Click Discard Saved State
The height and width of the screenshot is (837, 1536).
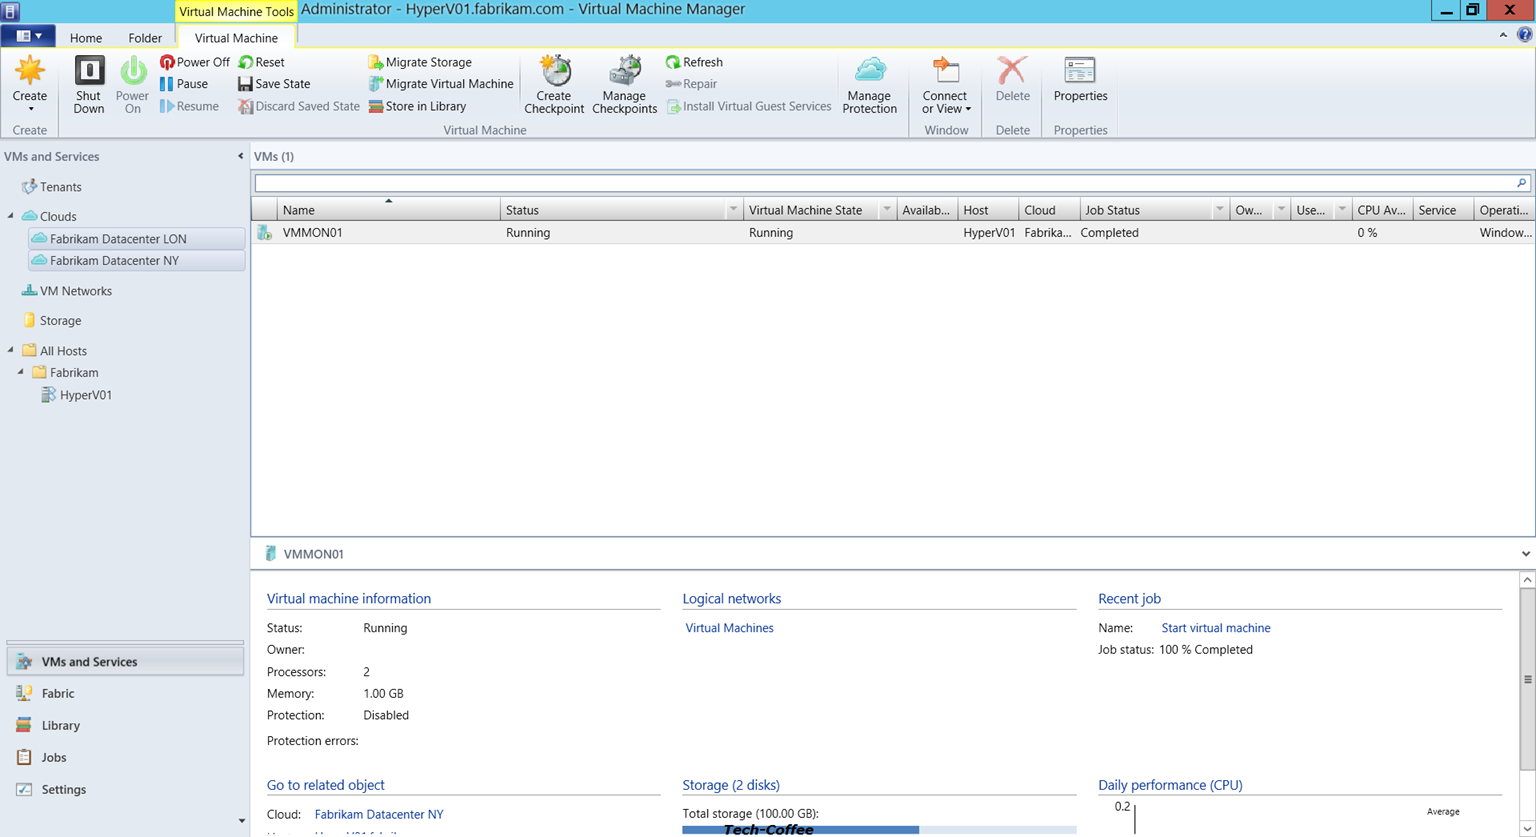pyautogui.click(x=299, y=106)
